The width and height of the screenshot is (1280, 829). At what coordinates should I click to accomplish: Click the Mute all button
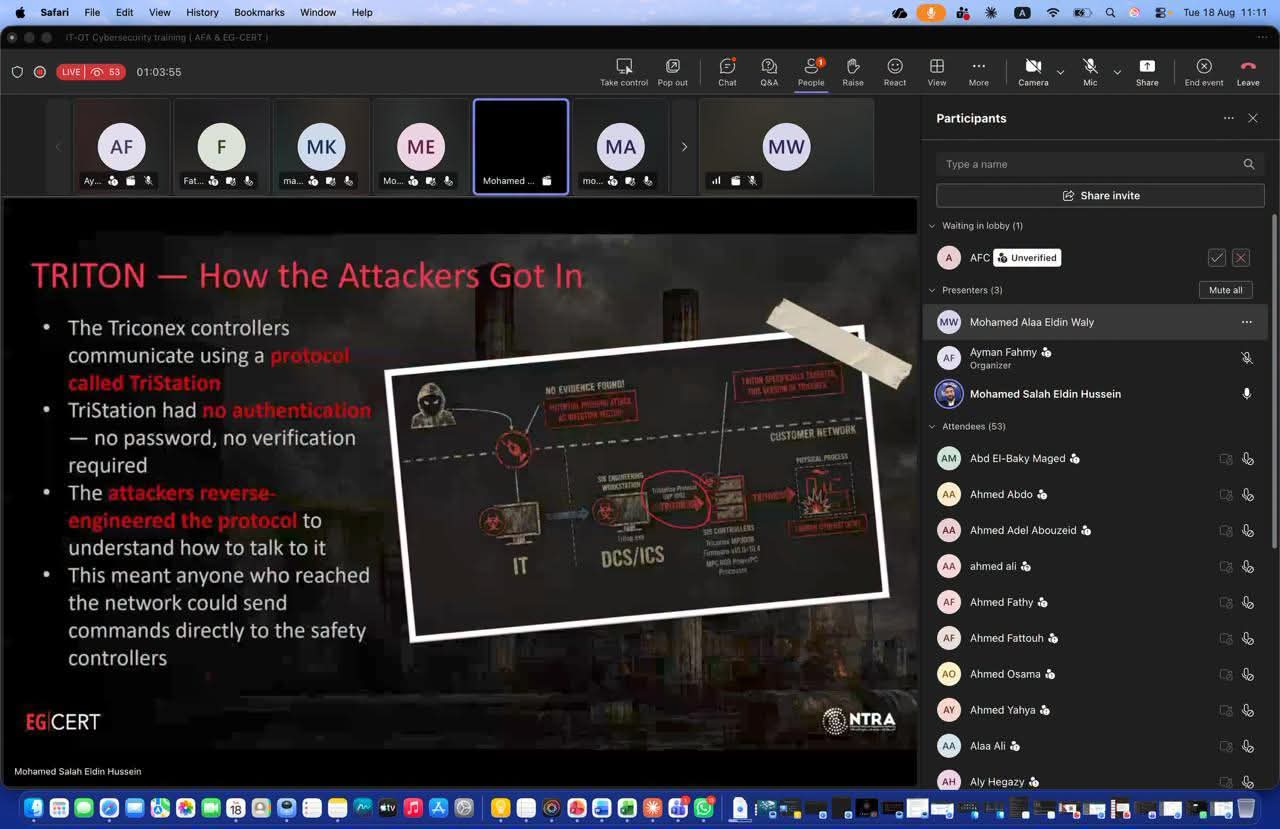pyautogui.click(x=1225, y=290)
